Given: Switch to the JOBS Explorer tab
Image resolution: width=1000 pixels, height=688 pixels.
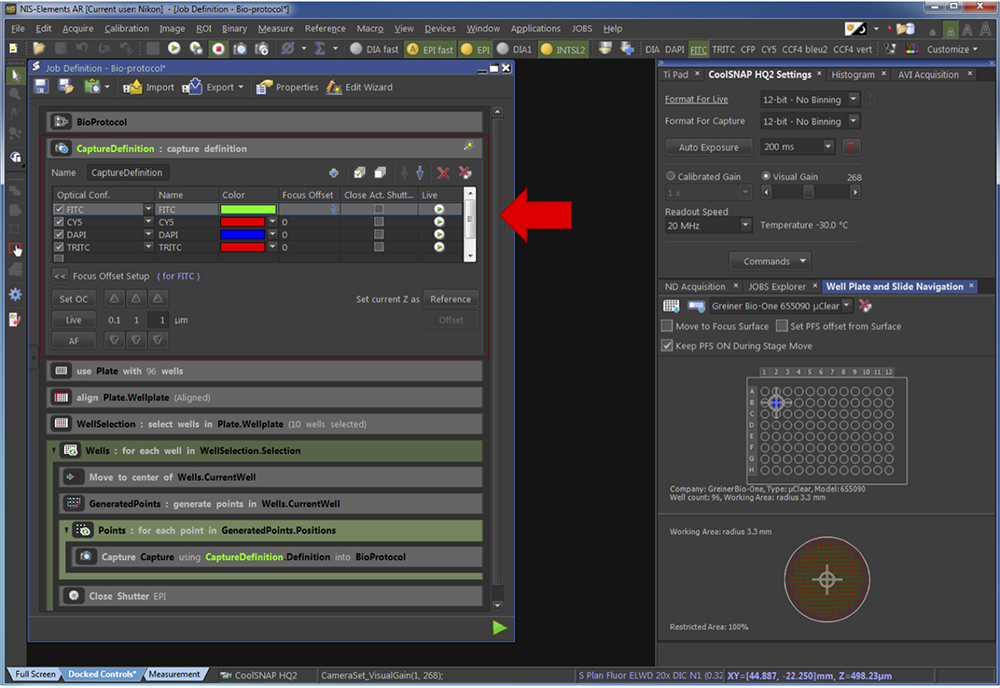Looking at the screenshot, I should coord(777,287).
